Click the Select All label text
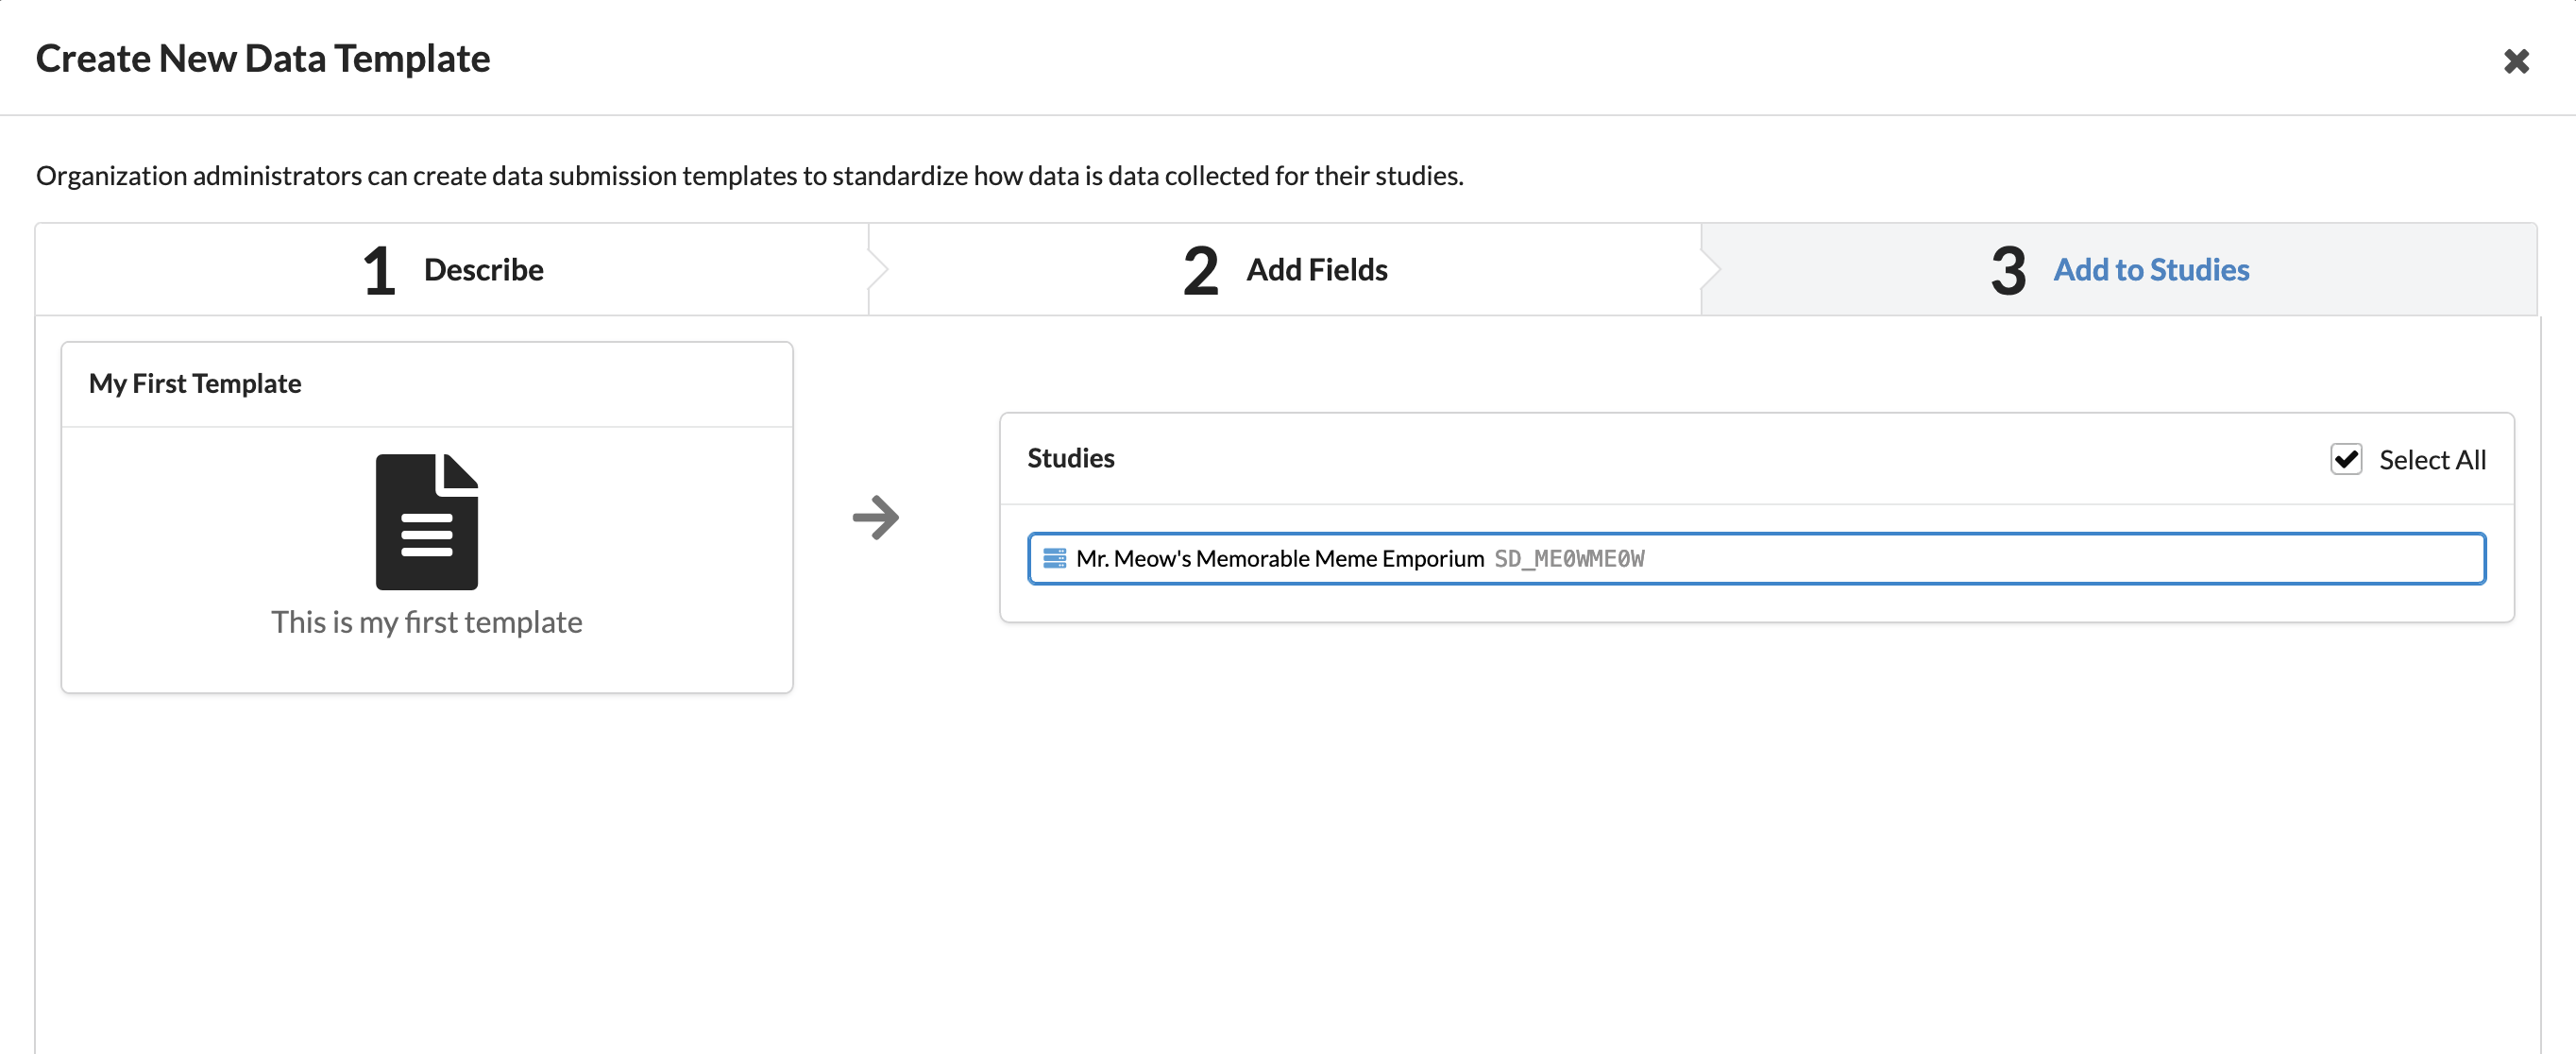 tap(2434, 460)
